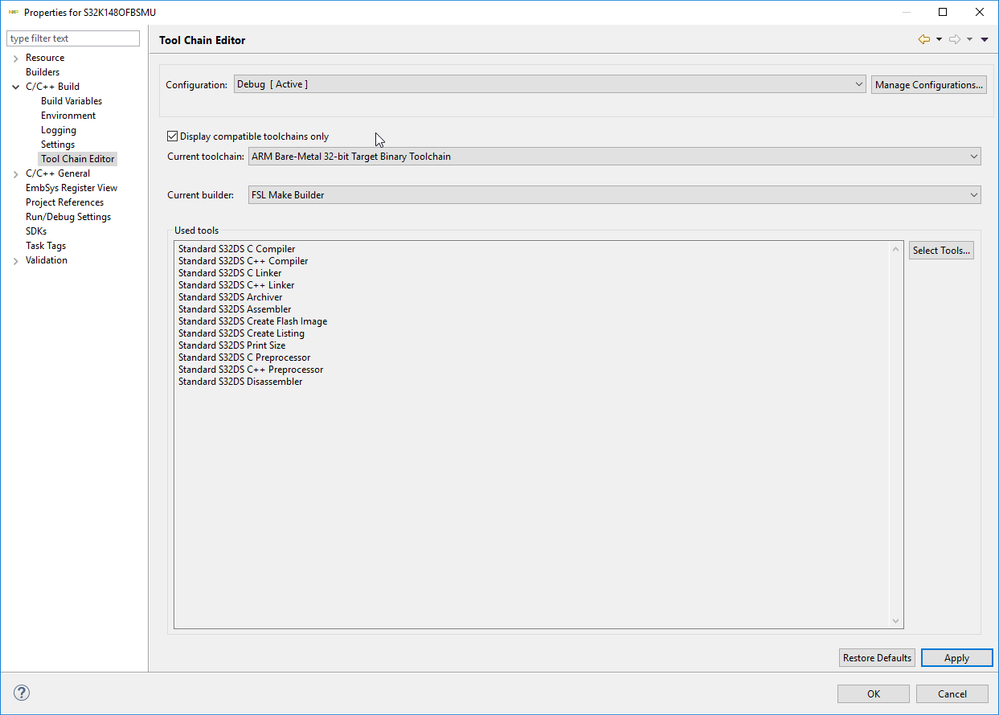The height and width of the screenshot is (715, 999).
Task: Click the Used tools scrollbar down arrow
Action: [896, 621]
